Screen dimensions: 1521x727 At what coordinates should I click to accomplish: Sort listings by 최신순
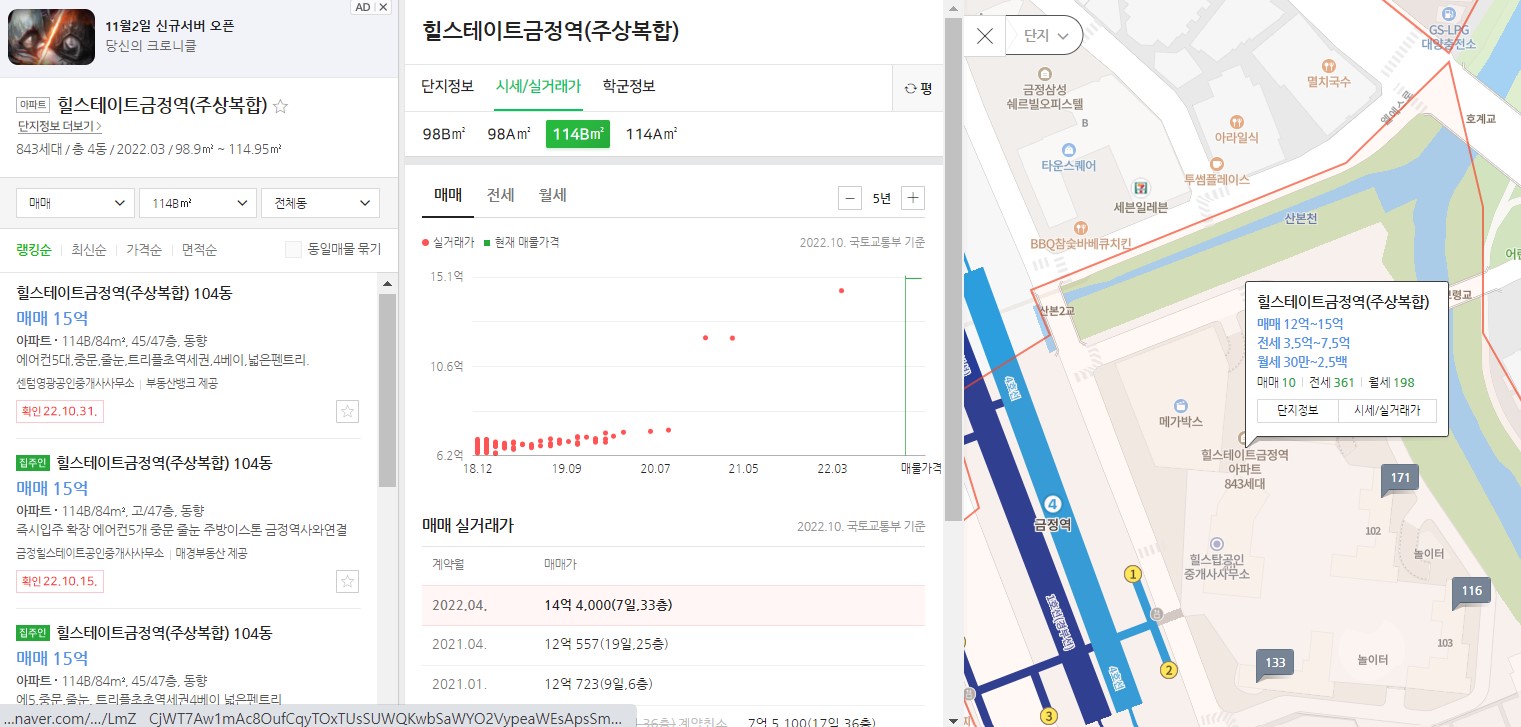pyautogui.click(x=89, y=249)
